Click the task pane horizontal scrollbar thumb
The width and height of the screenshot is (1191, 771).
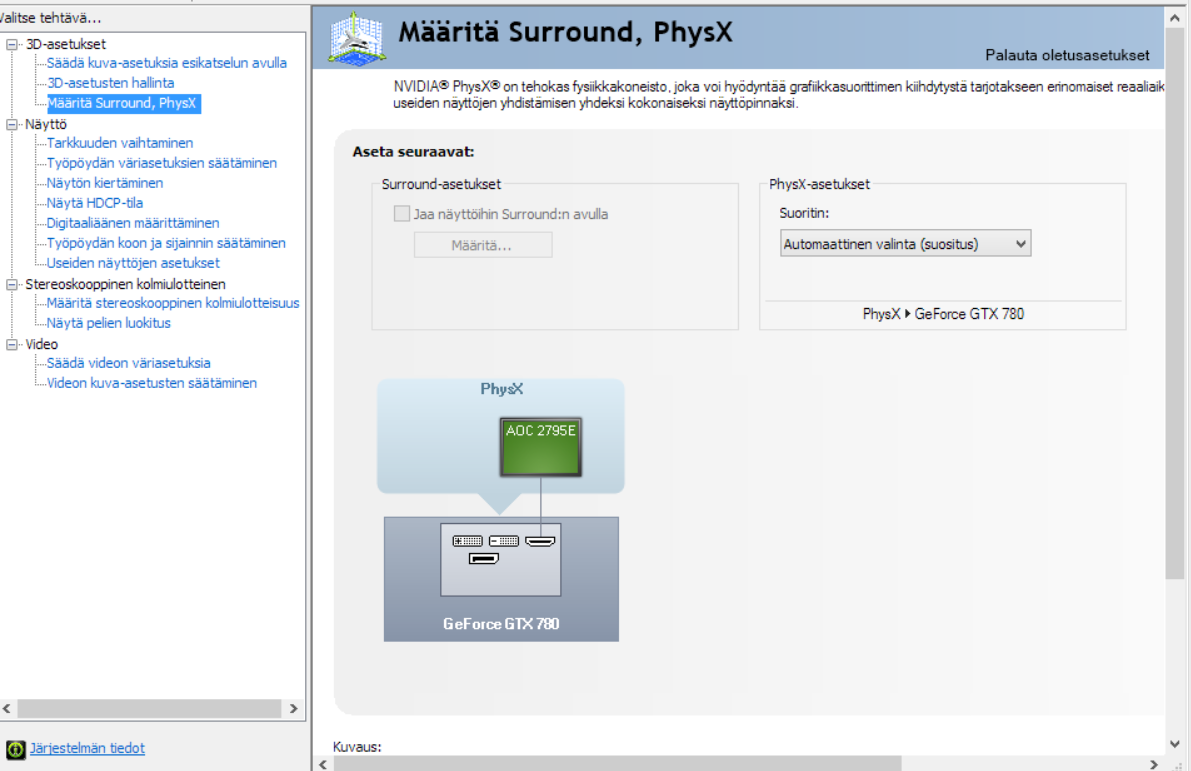pos(150,709)
